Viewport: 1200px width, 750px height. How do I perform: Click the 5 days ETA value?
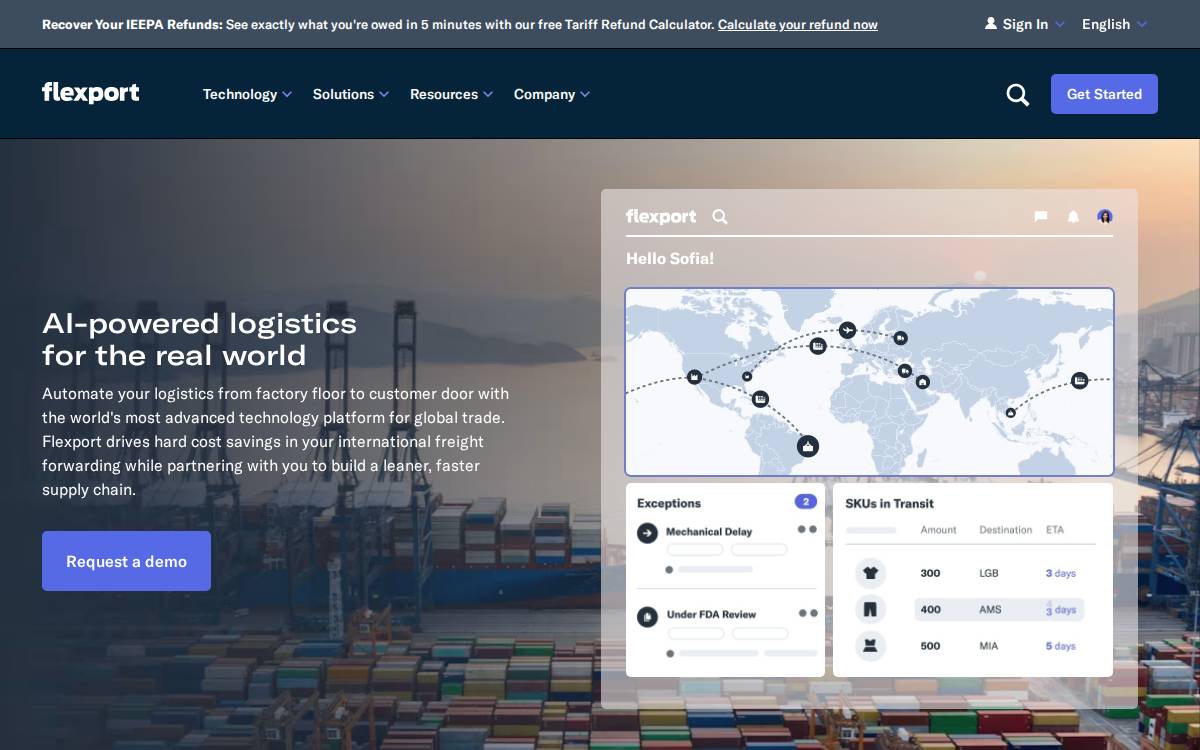click(1061, 646)
